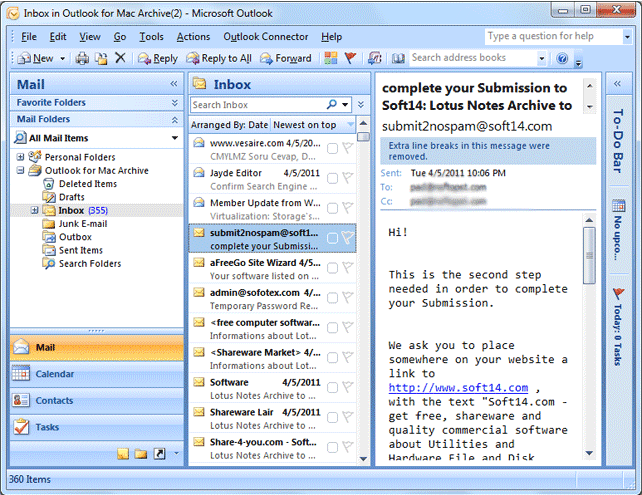Click the Search address books field

[x=473, y=58]
